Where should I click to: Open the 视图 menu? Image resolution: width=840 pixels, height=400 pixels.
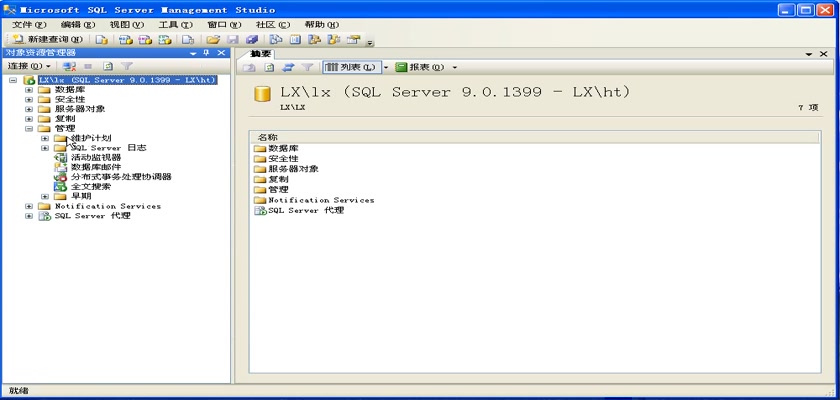(126, 25)
